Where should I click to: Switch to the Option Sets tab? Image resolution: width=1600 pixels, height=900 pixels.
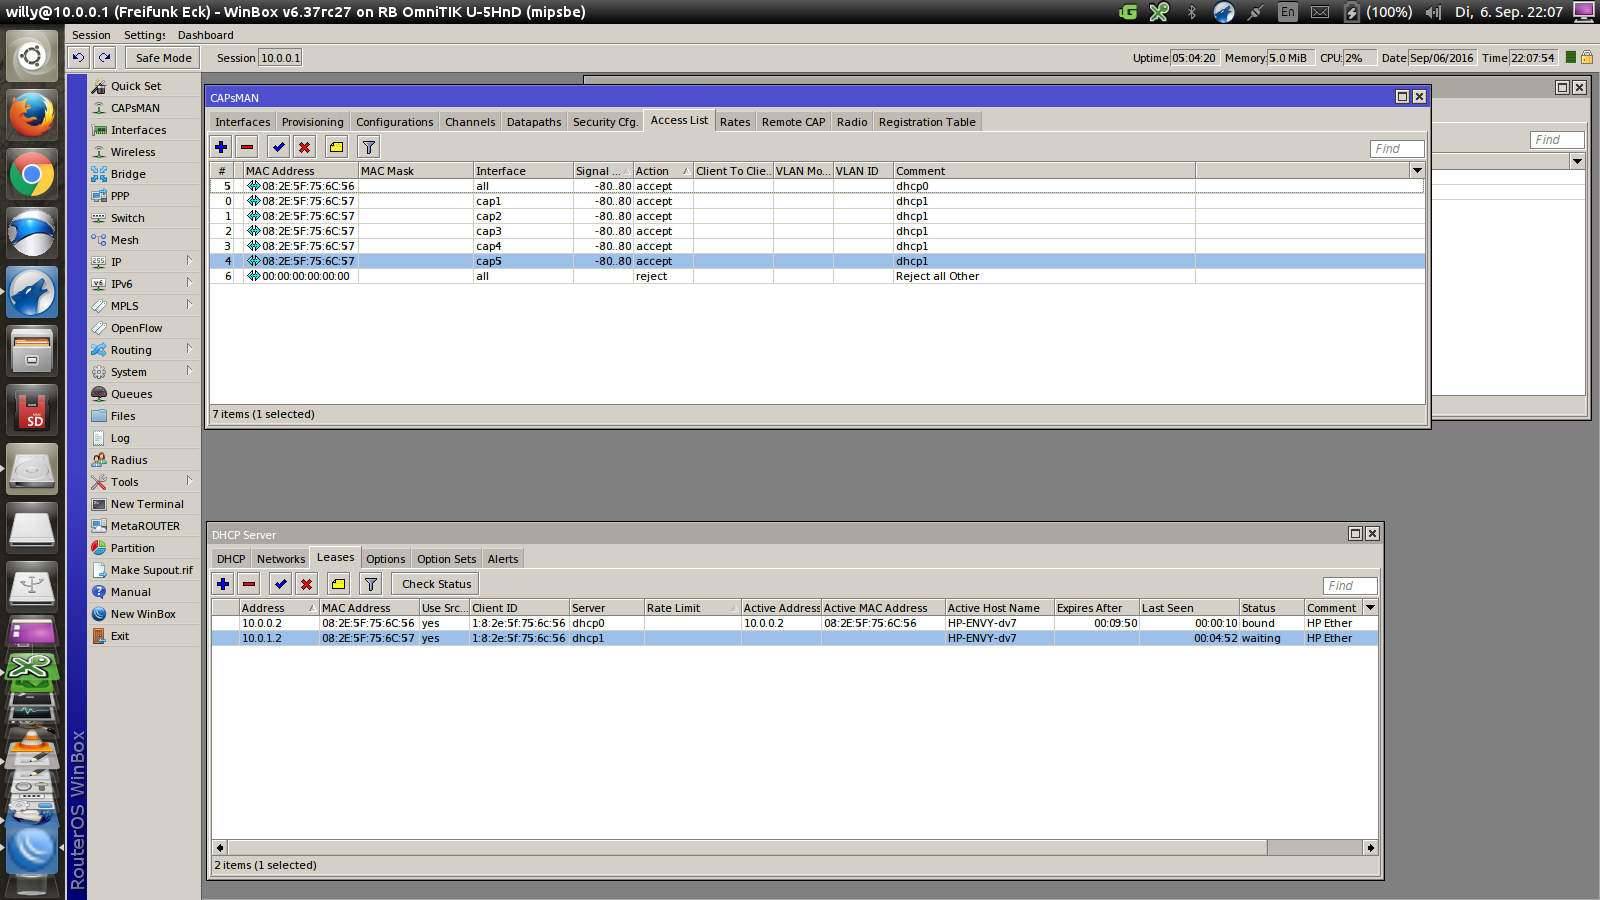tap(447, 559)
